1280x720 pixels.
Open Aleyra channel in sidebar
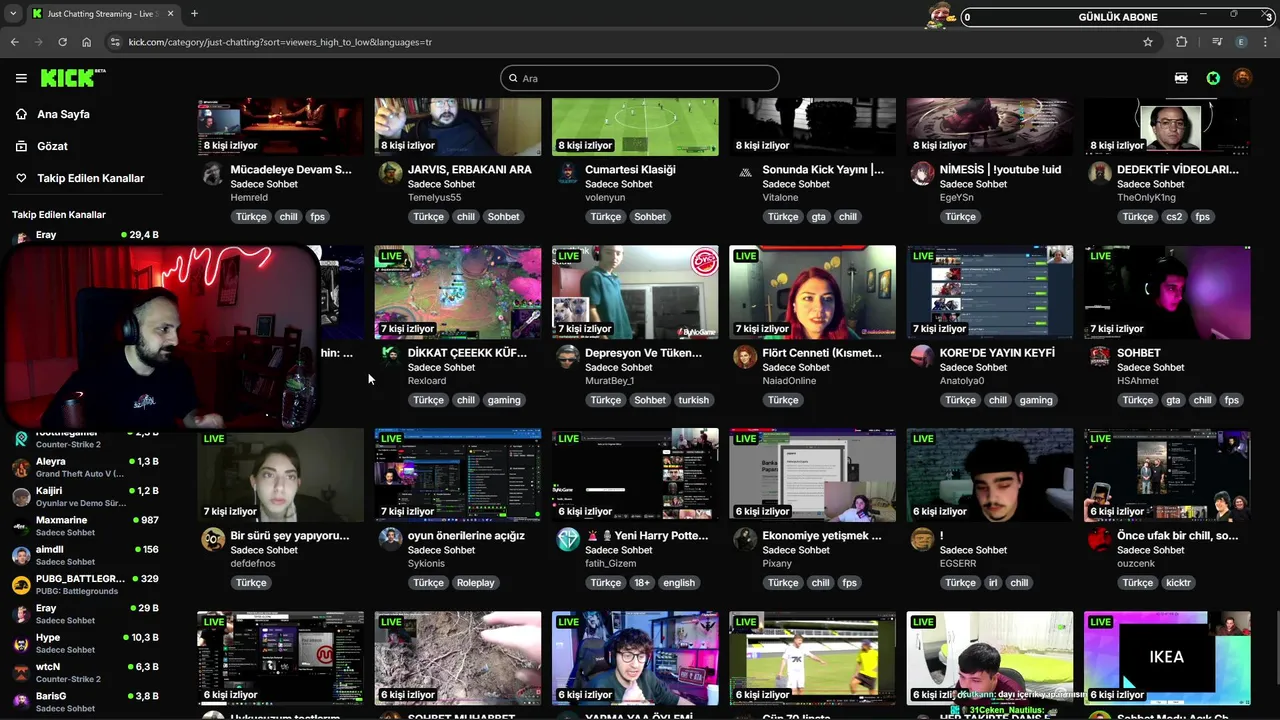(x=85, y=467)
